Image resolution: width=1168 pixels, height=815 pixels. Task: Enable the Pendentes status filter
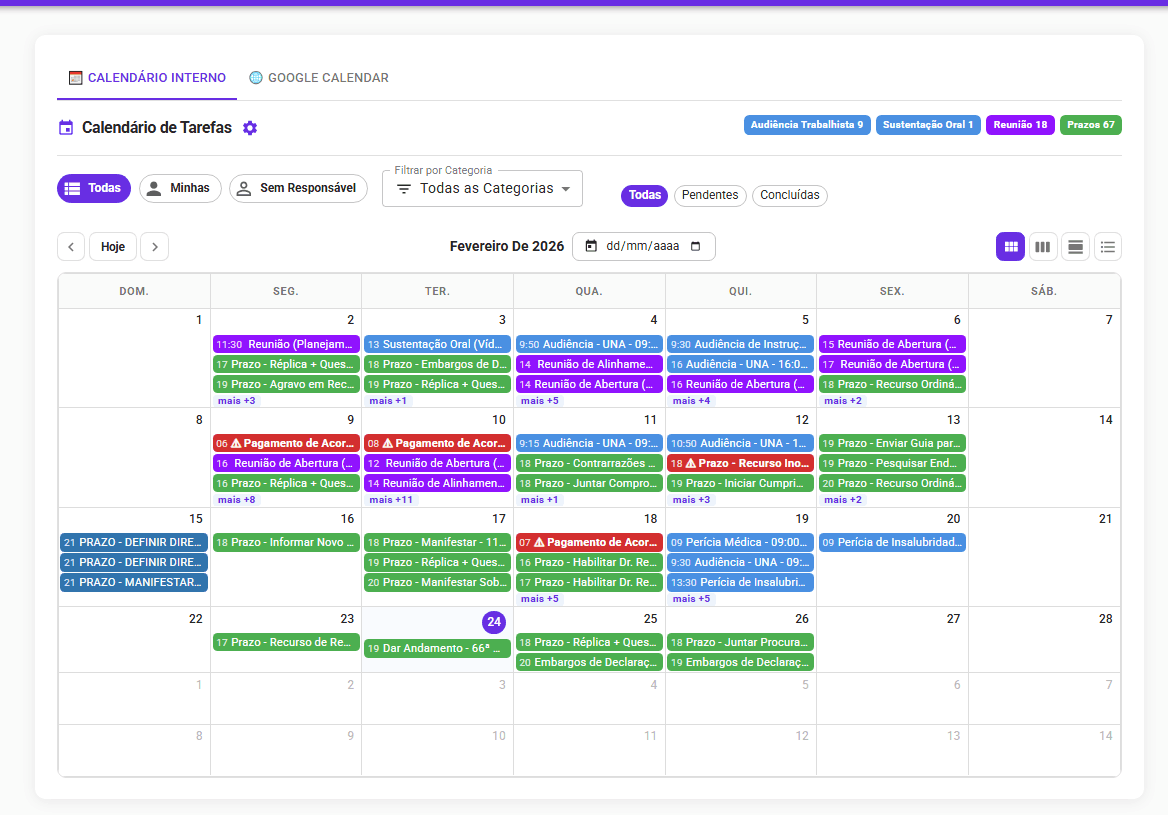click(x=710, y=196)
